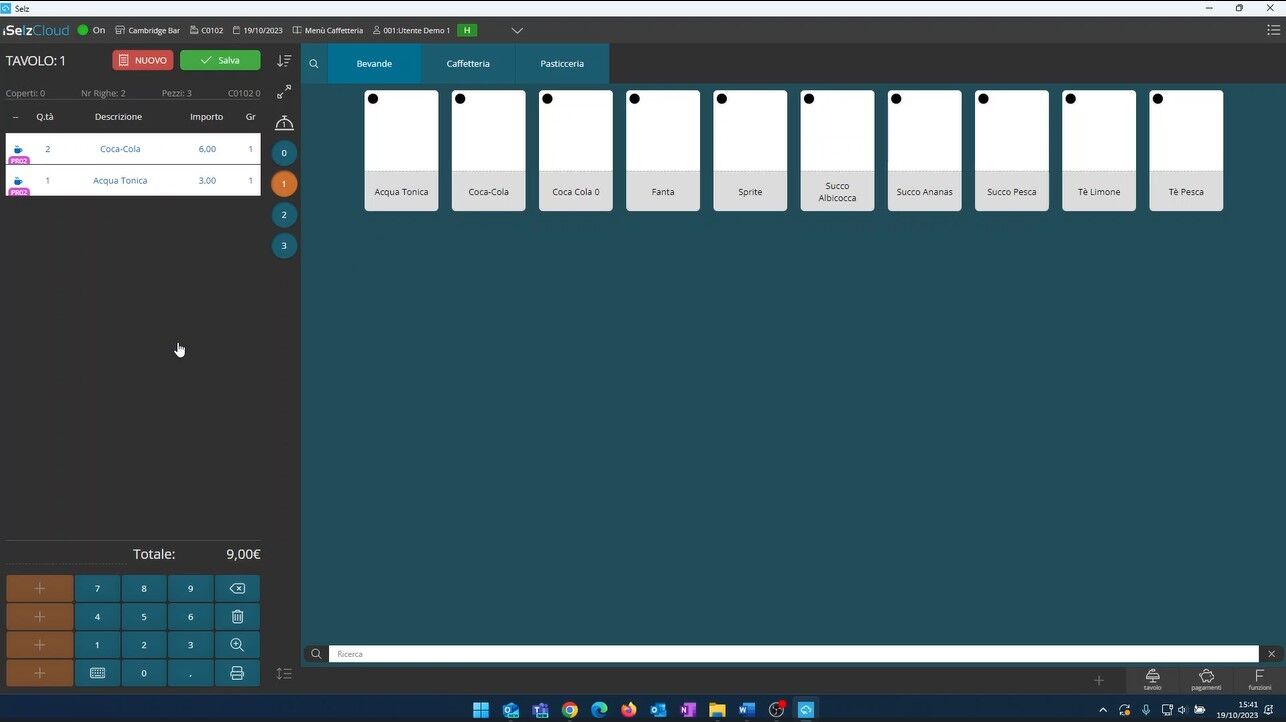Open the hamburger list menu top right
This screenshot has height=722, width=1286.
coord(1273,31)
